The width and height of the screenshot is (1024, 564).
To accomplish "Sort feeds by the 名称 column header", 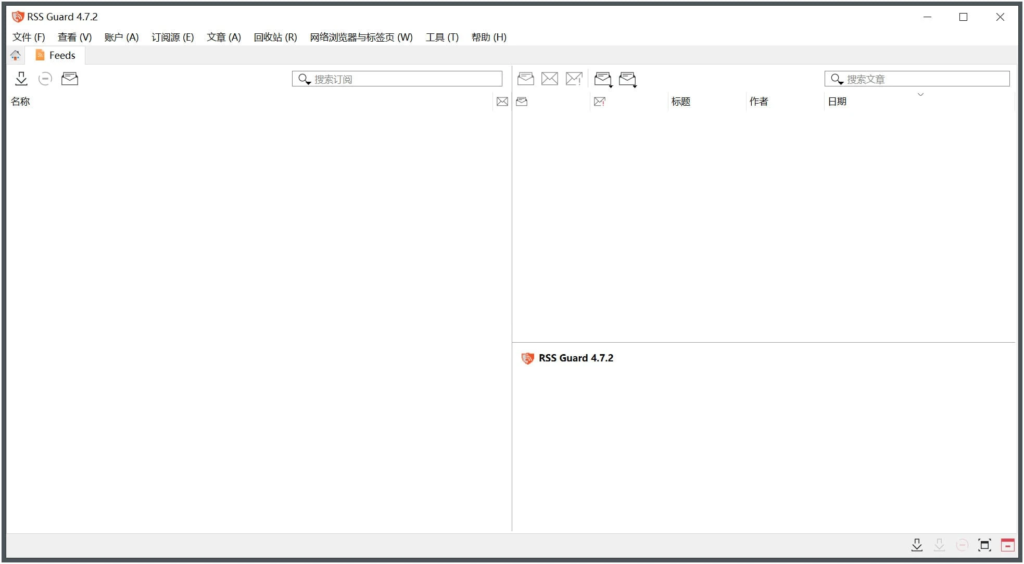I will pos(20,101).
